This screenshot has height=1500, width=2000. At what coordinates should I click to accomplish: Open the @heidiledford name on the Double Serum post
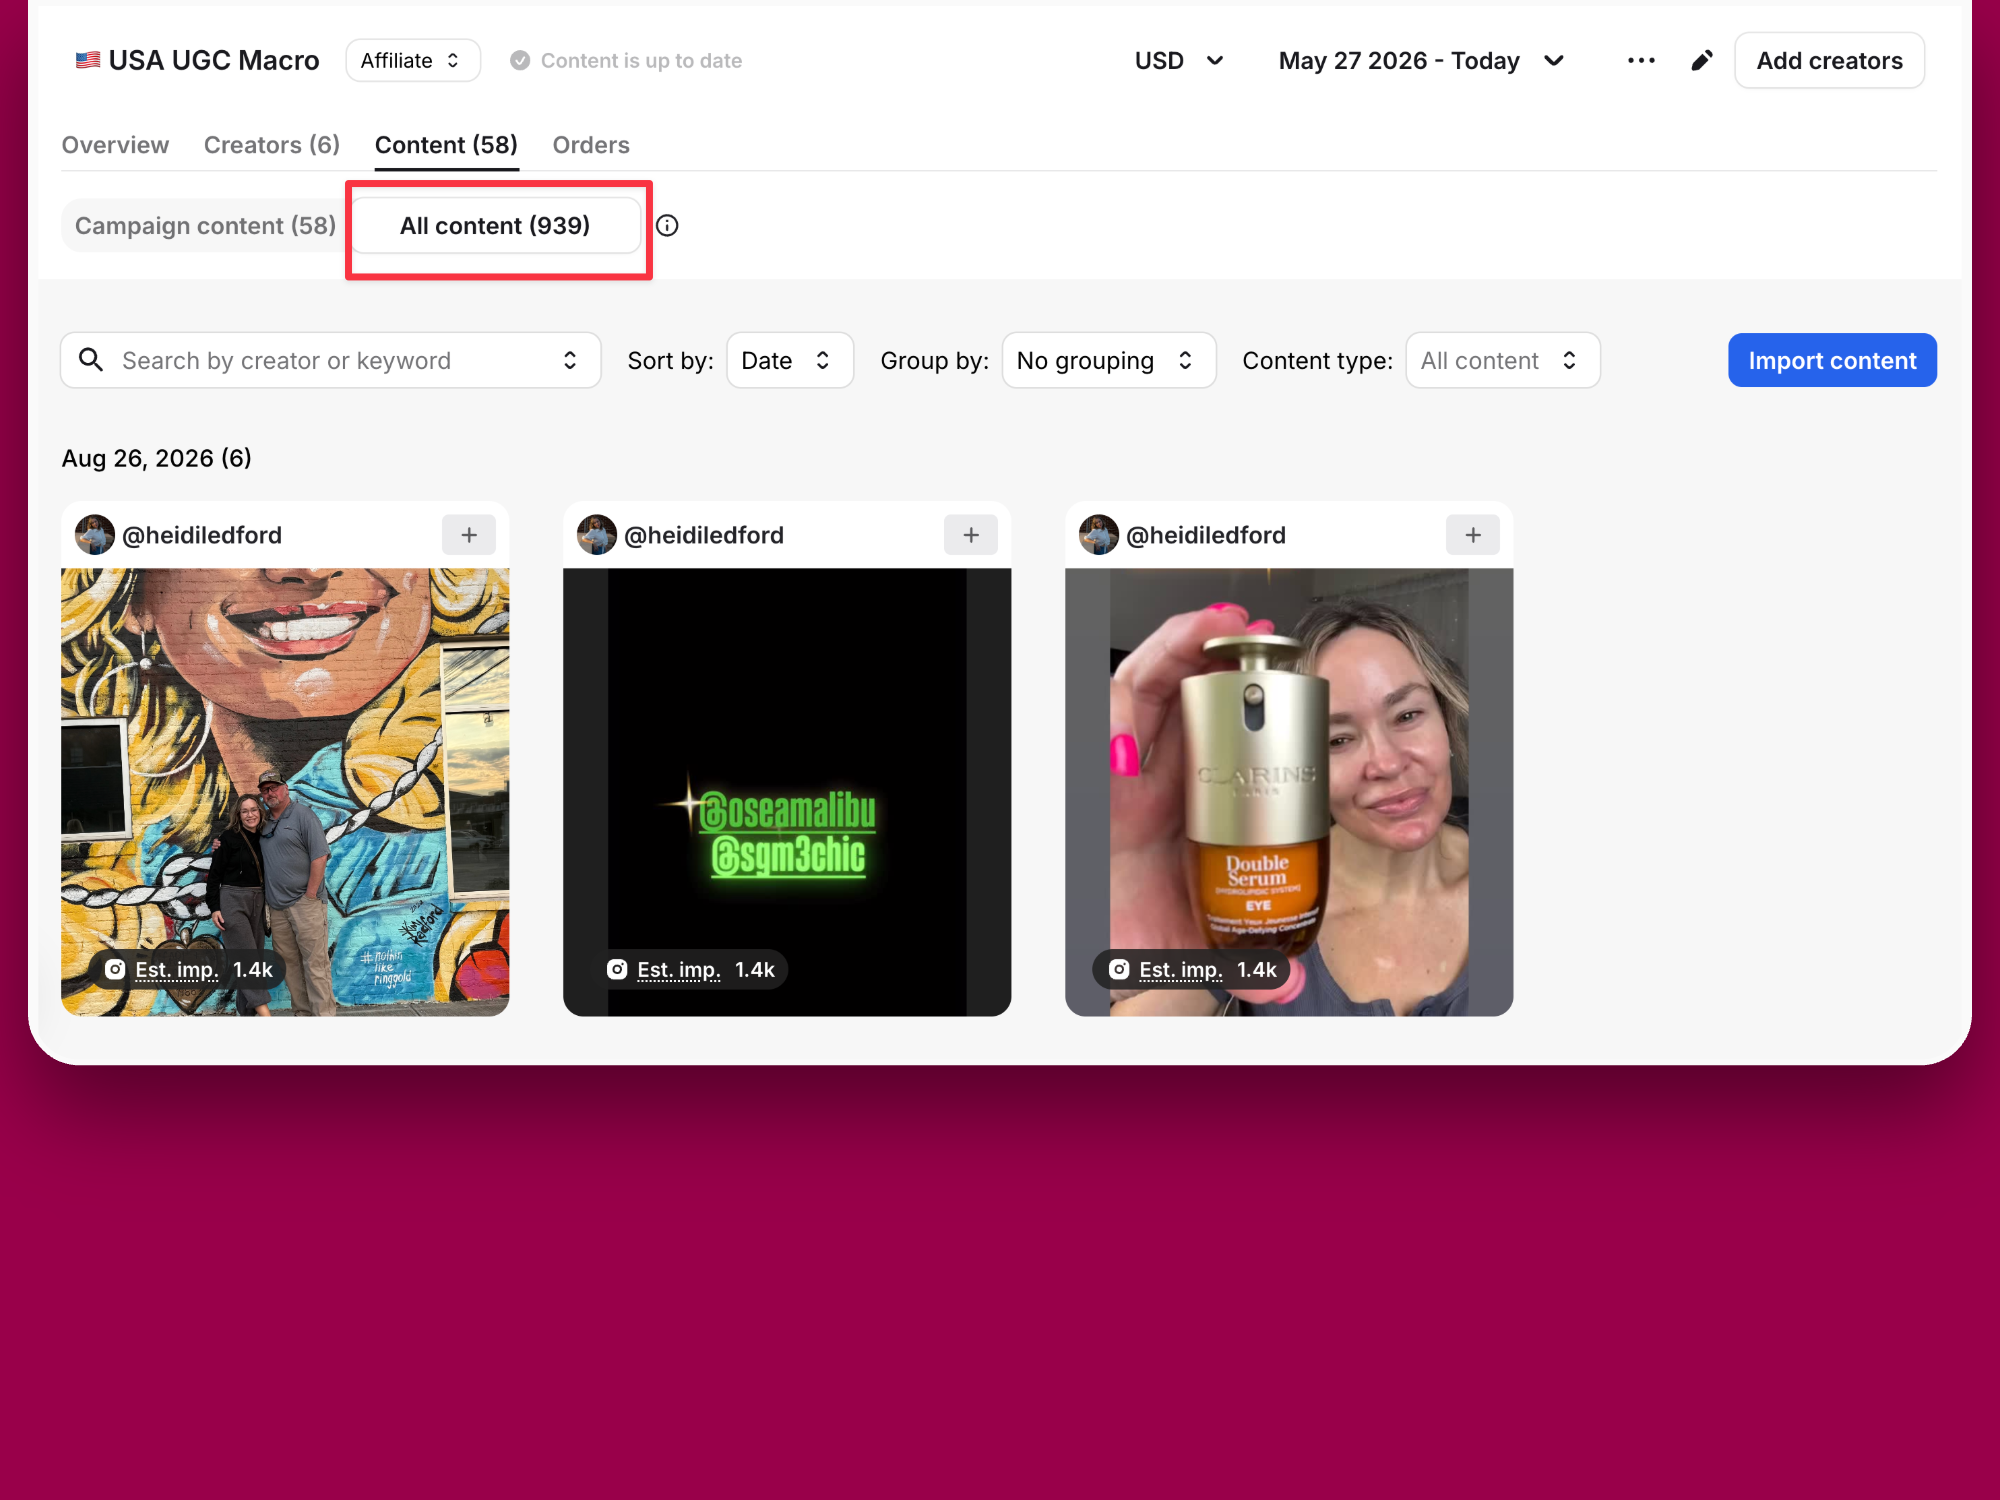1206,535
